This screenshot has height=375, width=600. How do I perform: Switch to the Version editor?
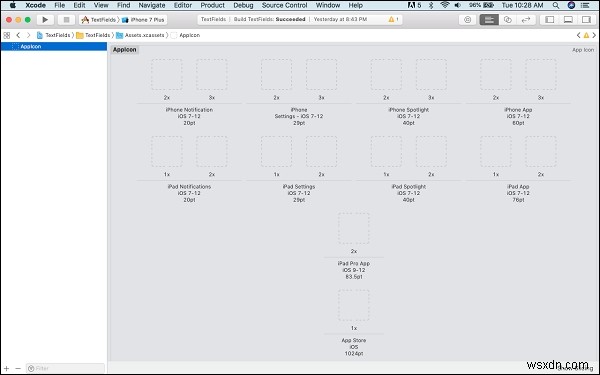(x=526, y=20)
